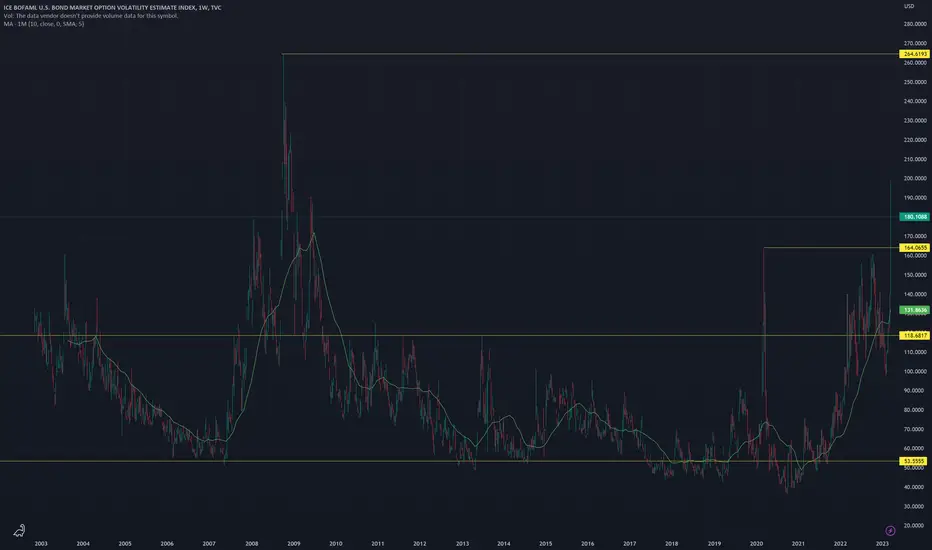Click the 40.0000 price scale value
This screenshot has width=932, height=550.
[x=915, y=487]
